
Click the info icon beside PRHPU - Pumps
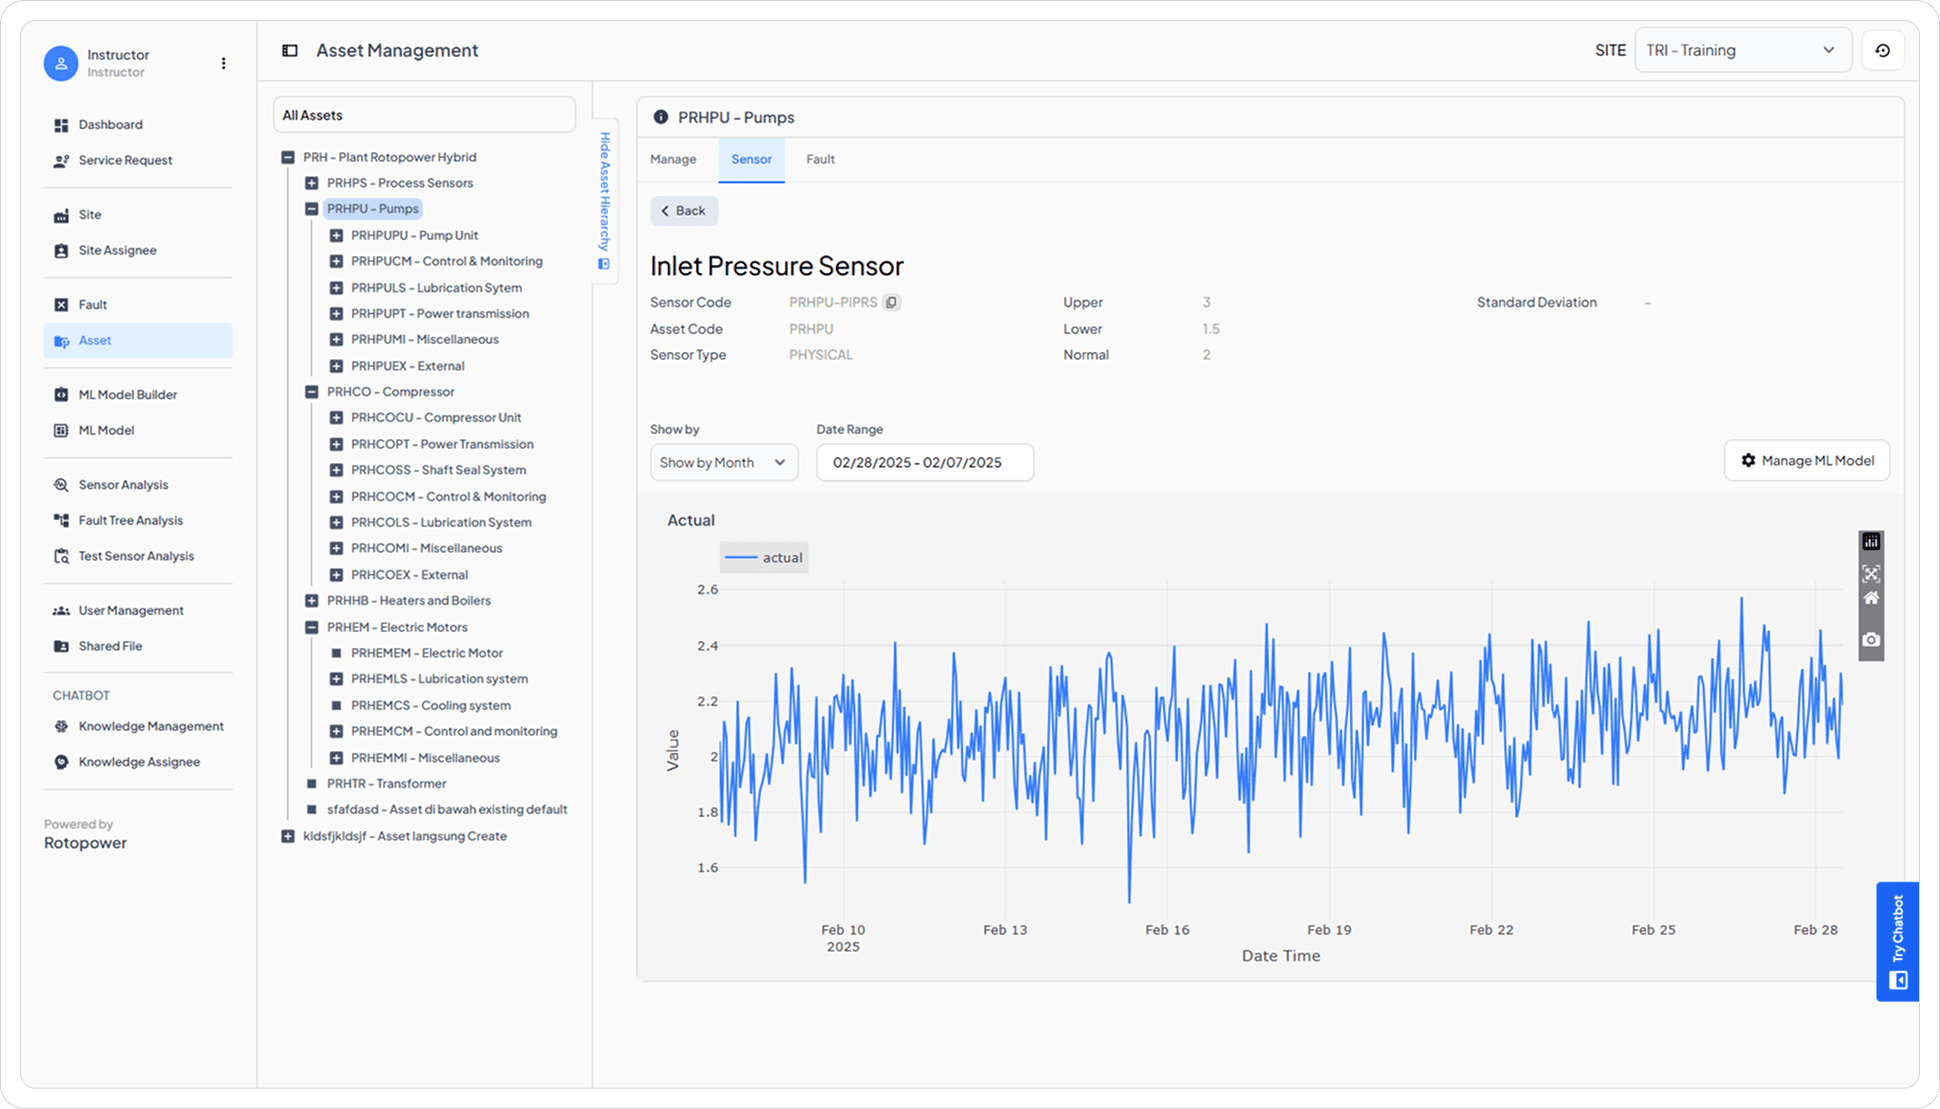(x=660, y=117)
